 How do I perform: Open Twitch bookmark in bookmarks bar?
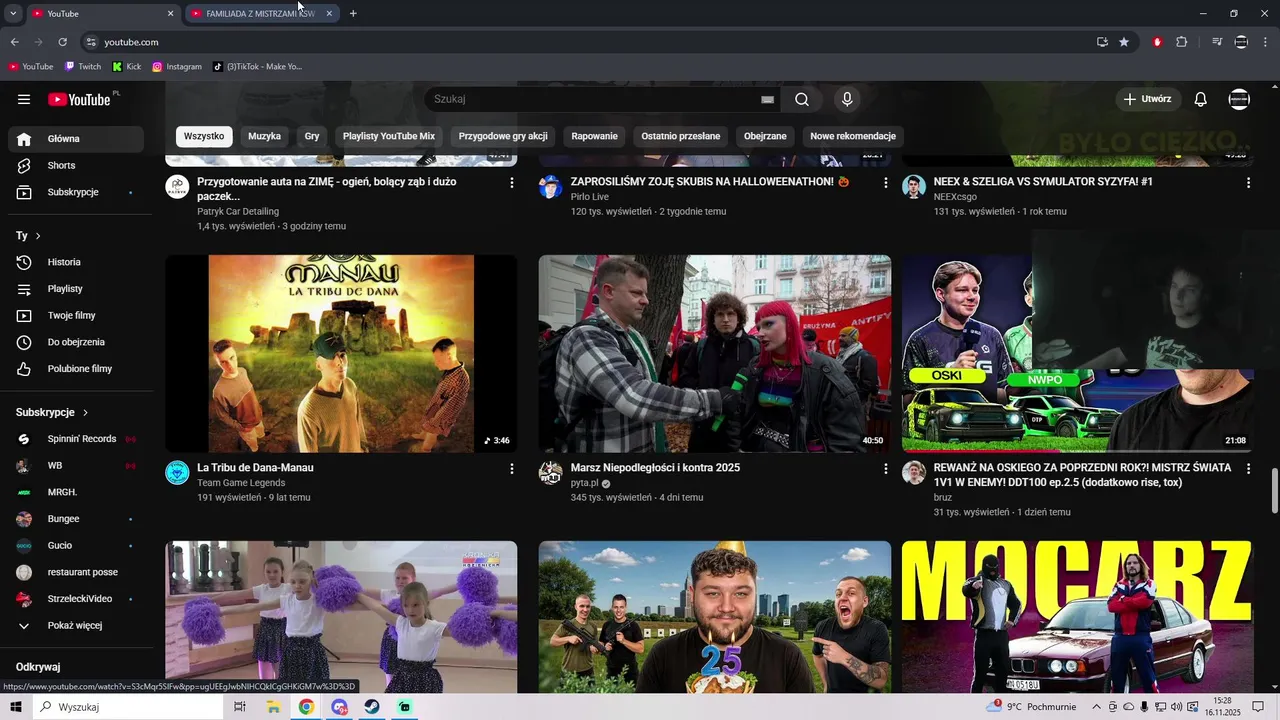[x=83, y=67]
